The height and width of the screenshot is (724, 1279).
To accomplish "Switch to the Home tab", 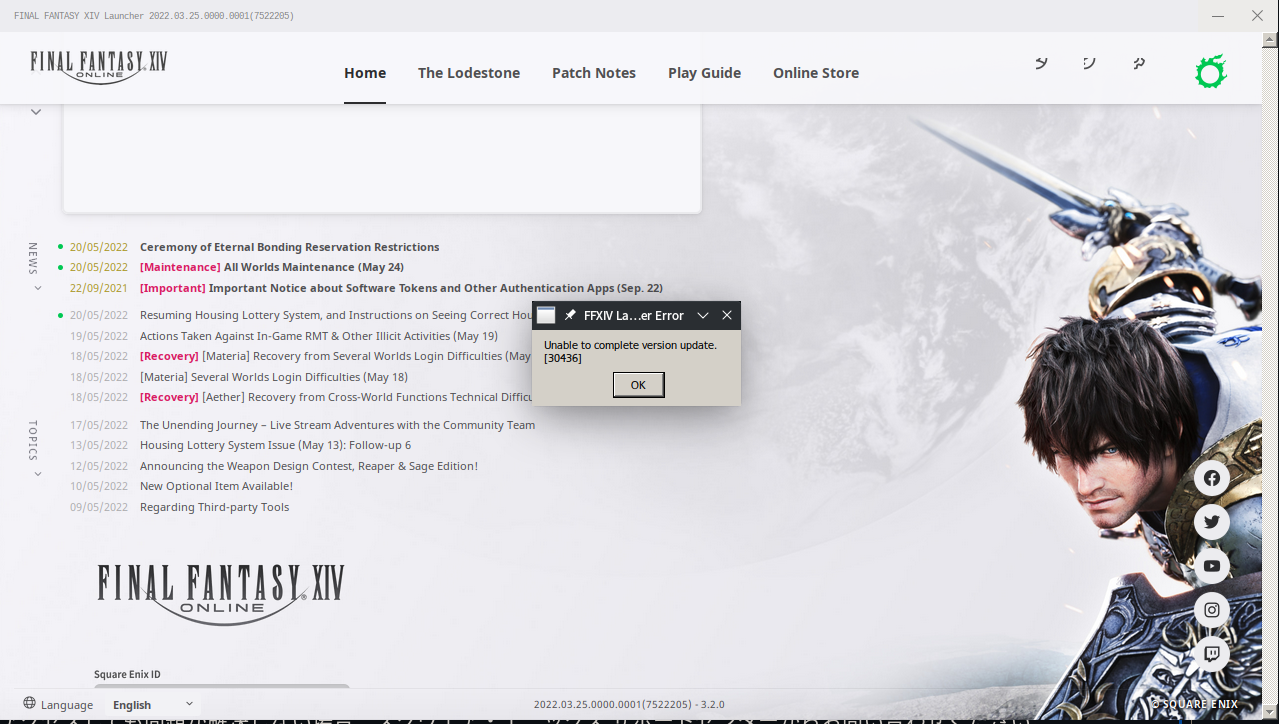I will coord(365,73).
